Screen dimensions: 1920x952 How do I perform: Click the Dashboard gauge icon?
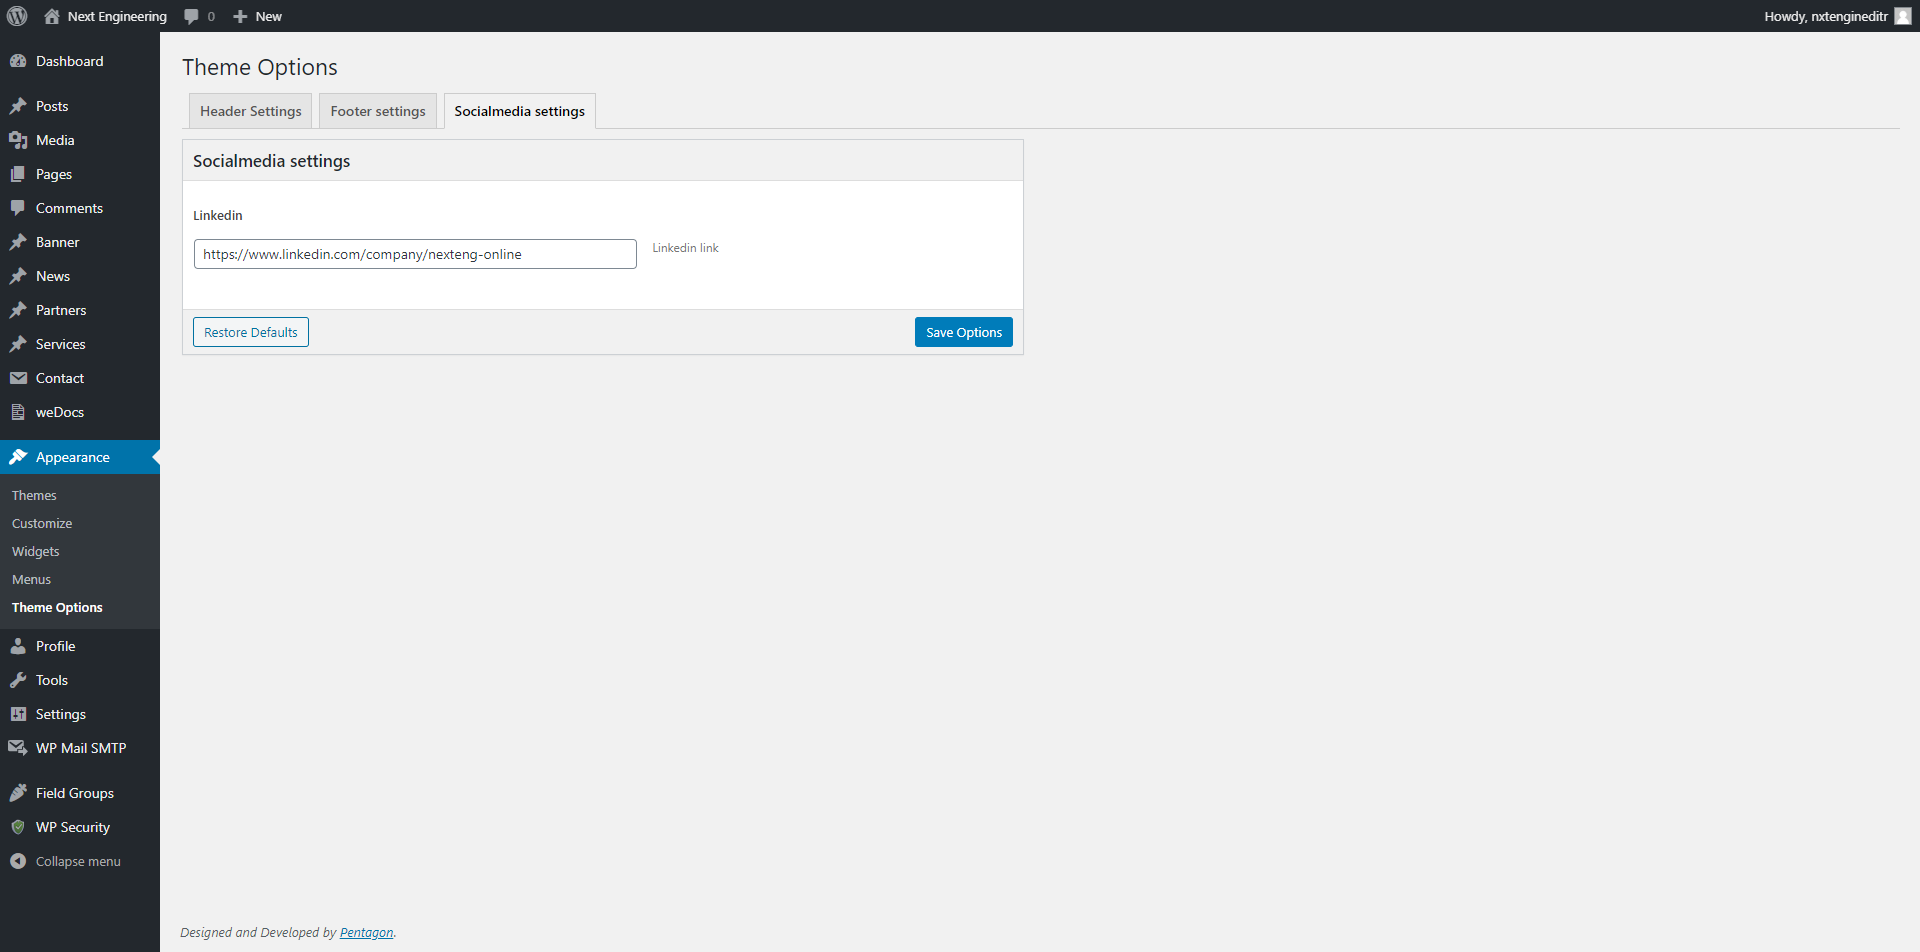18,61
